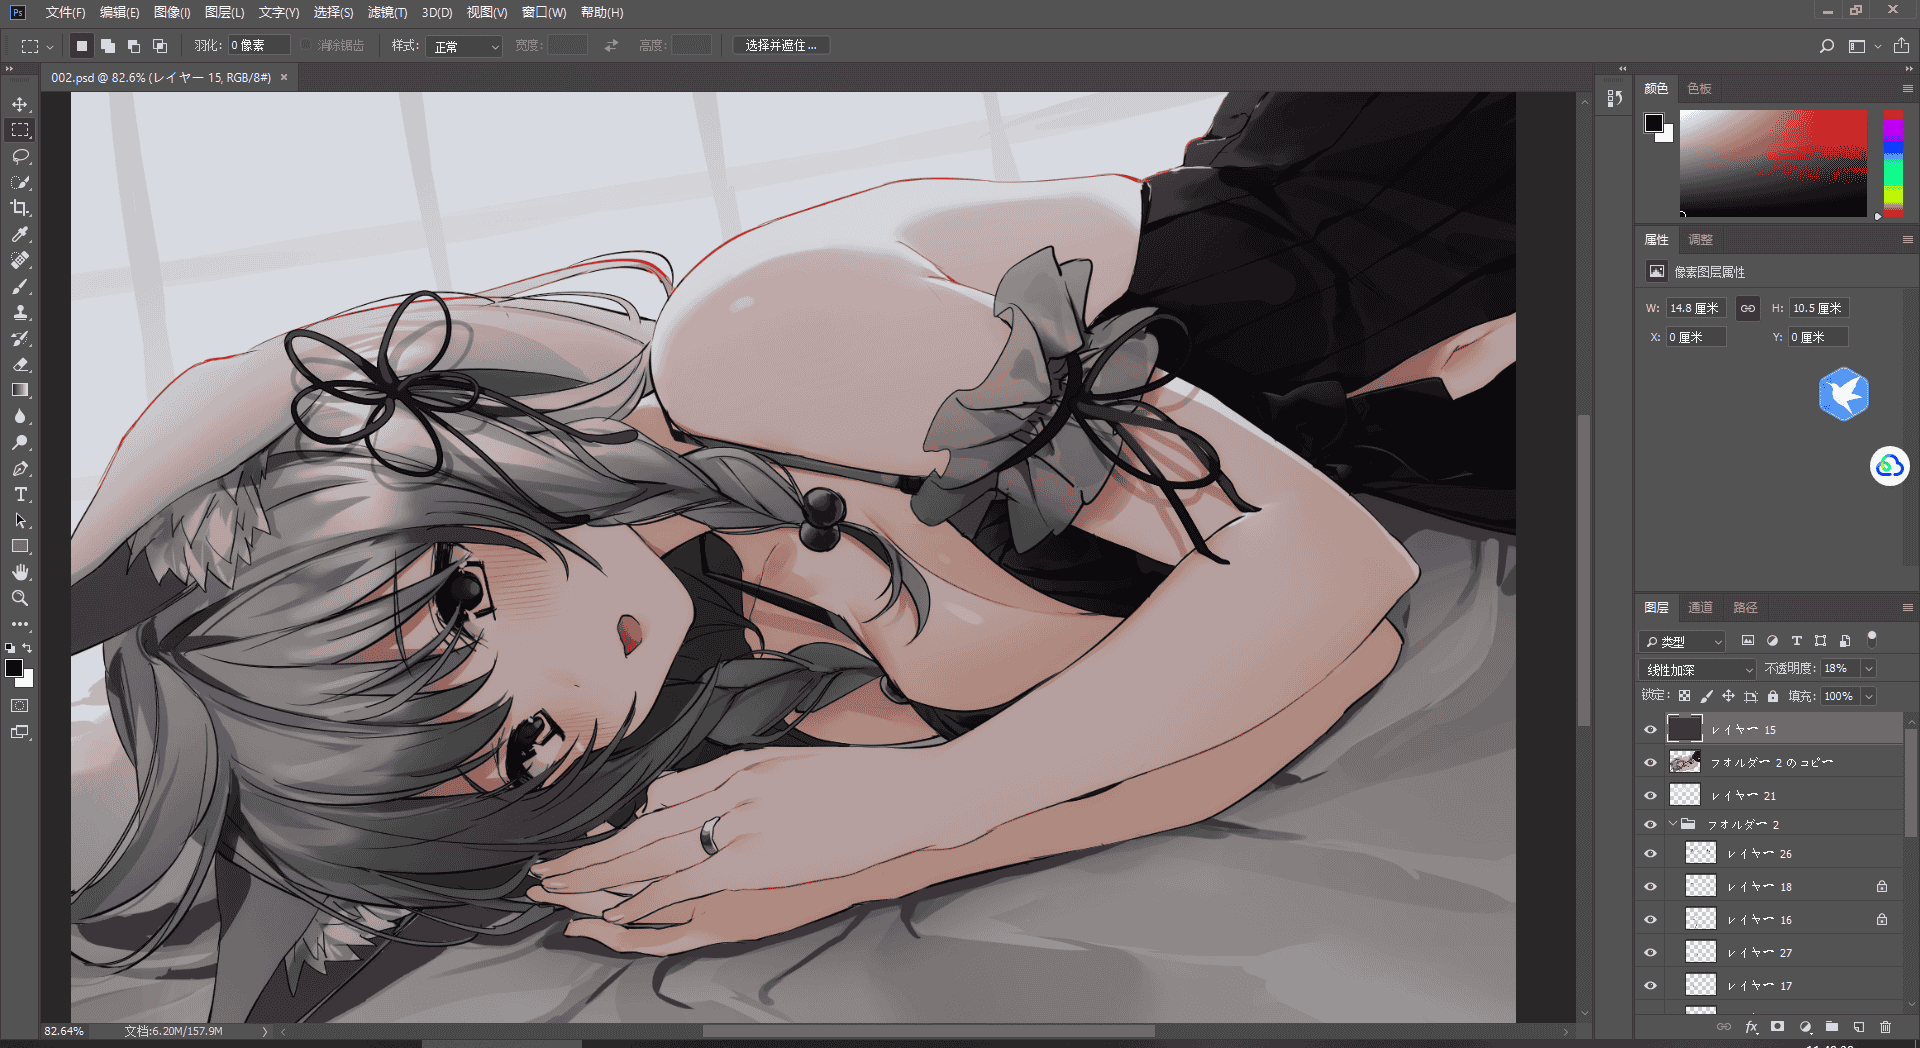The image size is (1920, 1048).
Task: Hide layer レイヤー 26
Action: pyautogui.click(x=1651, y=854)
